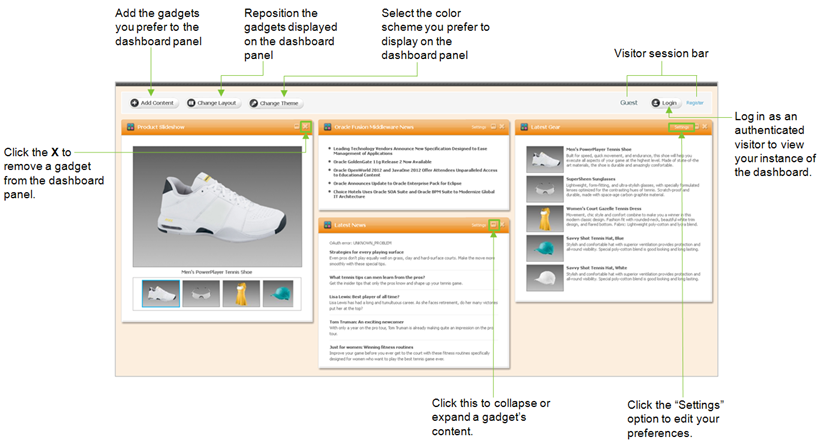Collapse the Product Slideshow gadget
The image size is (819, 444).
(x=297, y=126)
